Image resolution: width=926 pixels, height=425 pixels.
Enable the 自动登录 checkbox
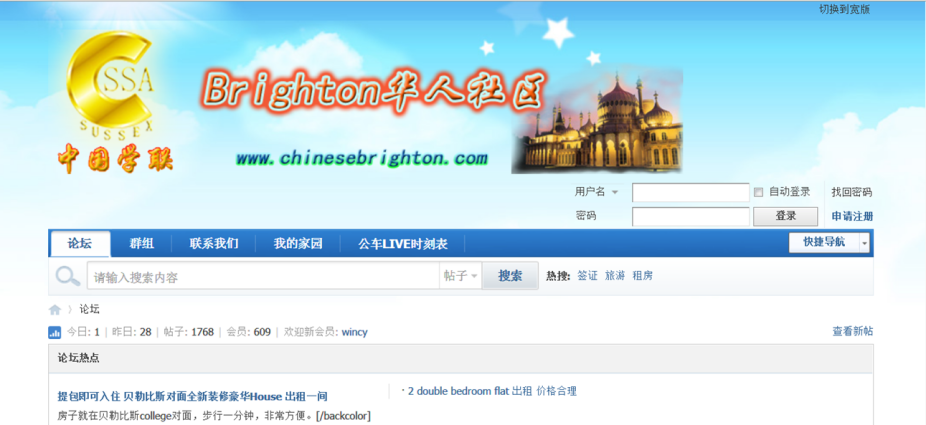(759, 192)
